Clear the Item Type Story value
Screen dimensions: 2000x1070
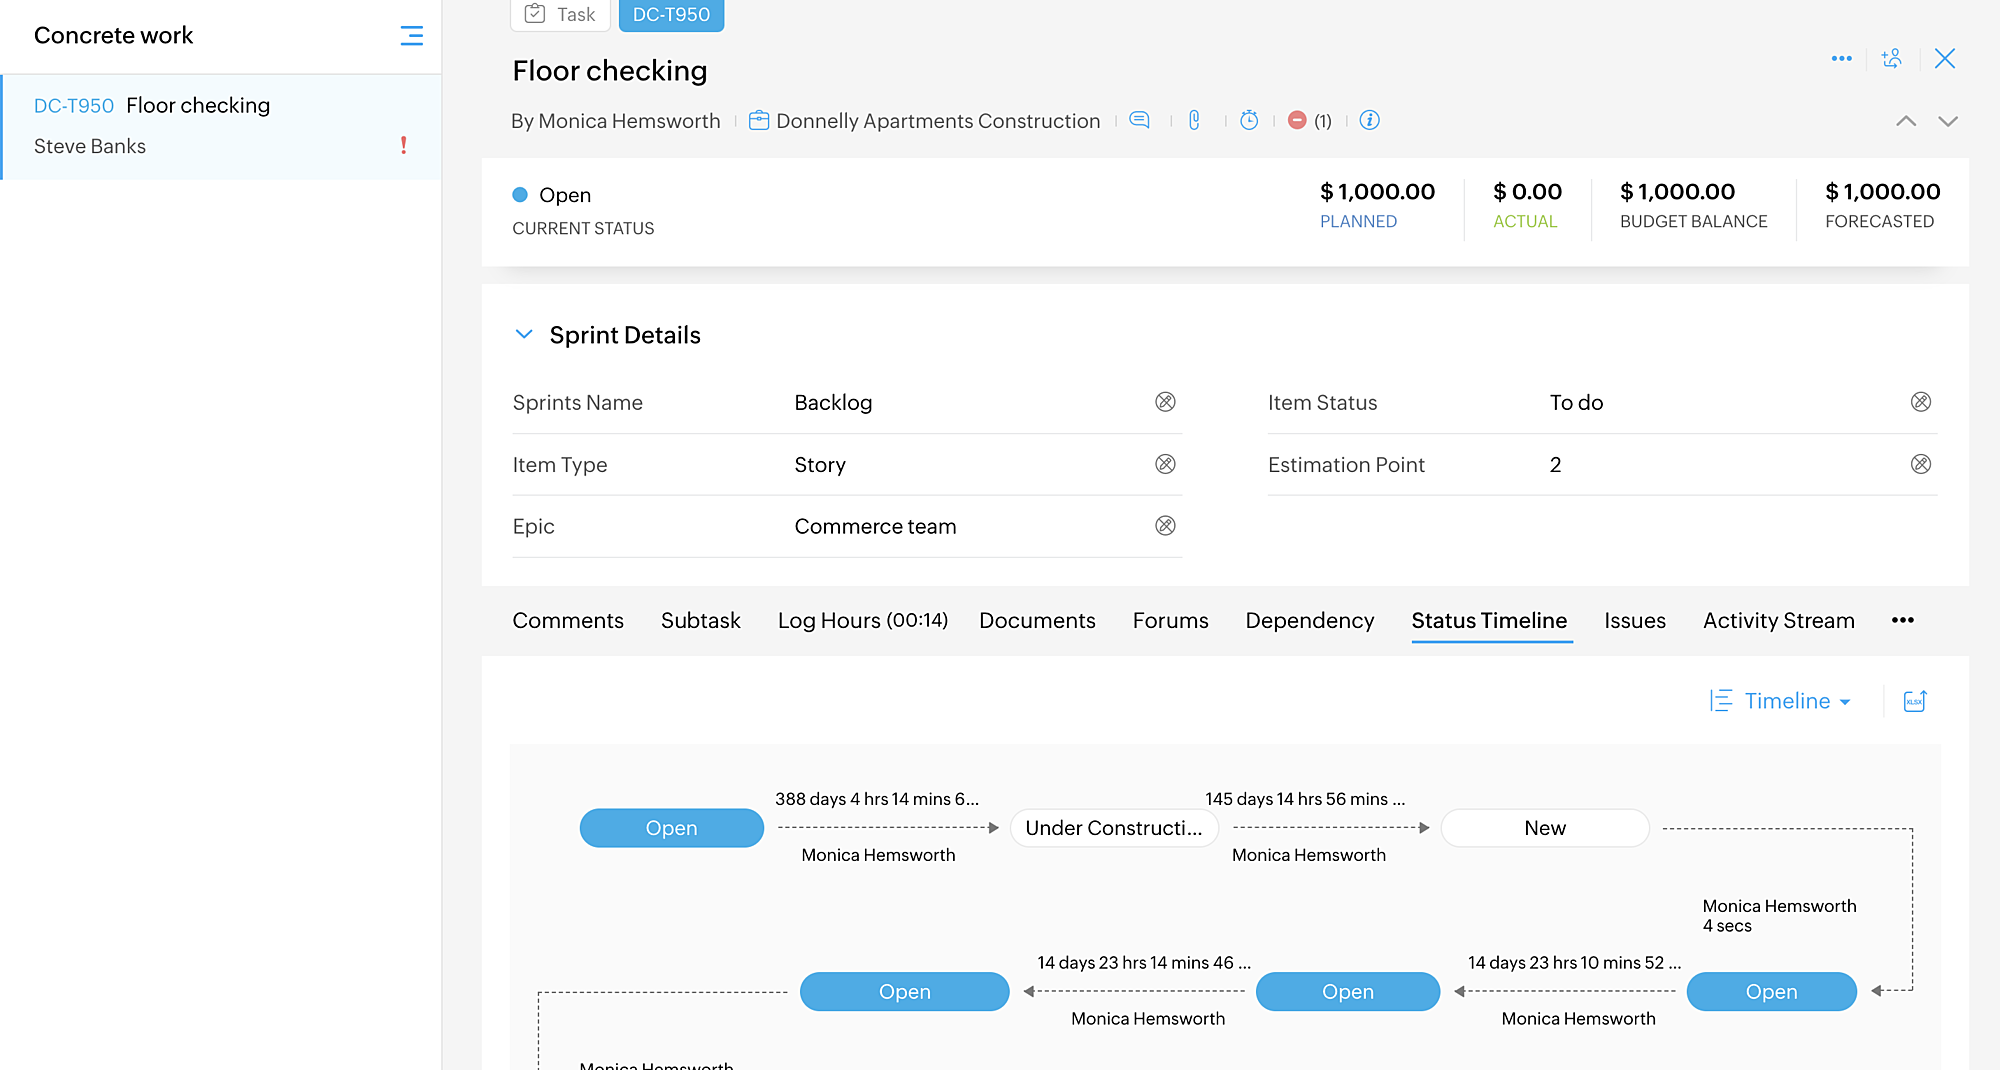(x=1165, y=464)
